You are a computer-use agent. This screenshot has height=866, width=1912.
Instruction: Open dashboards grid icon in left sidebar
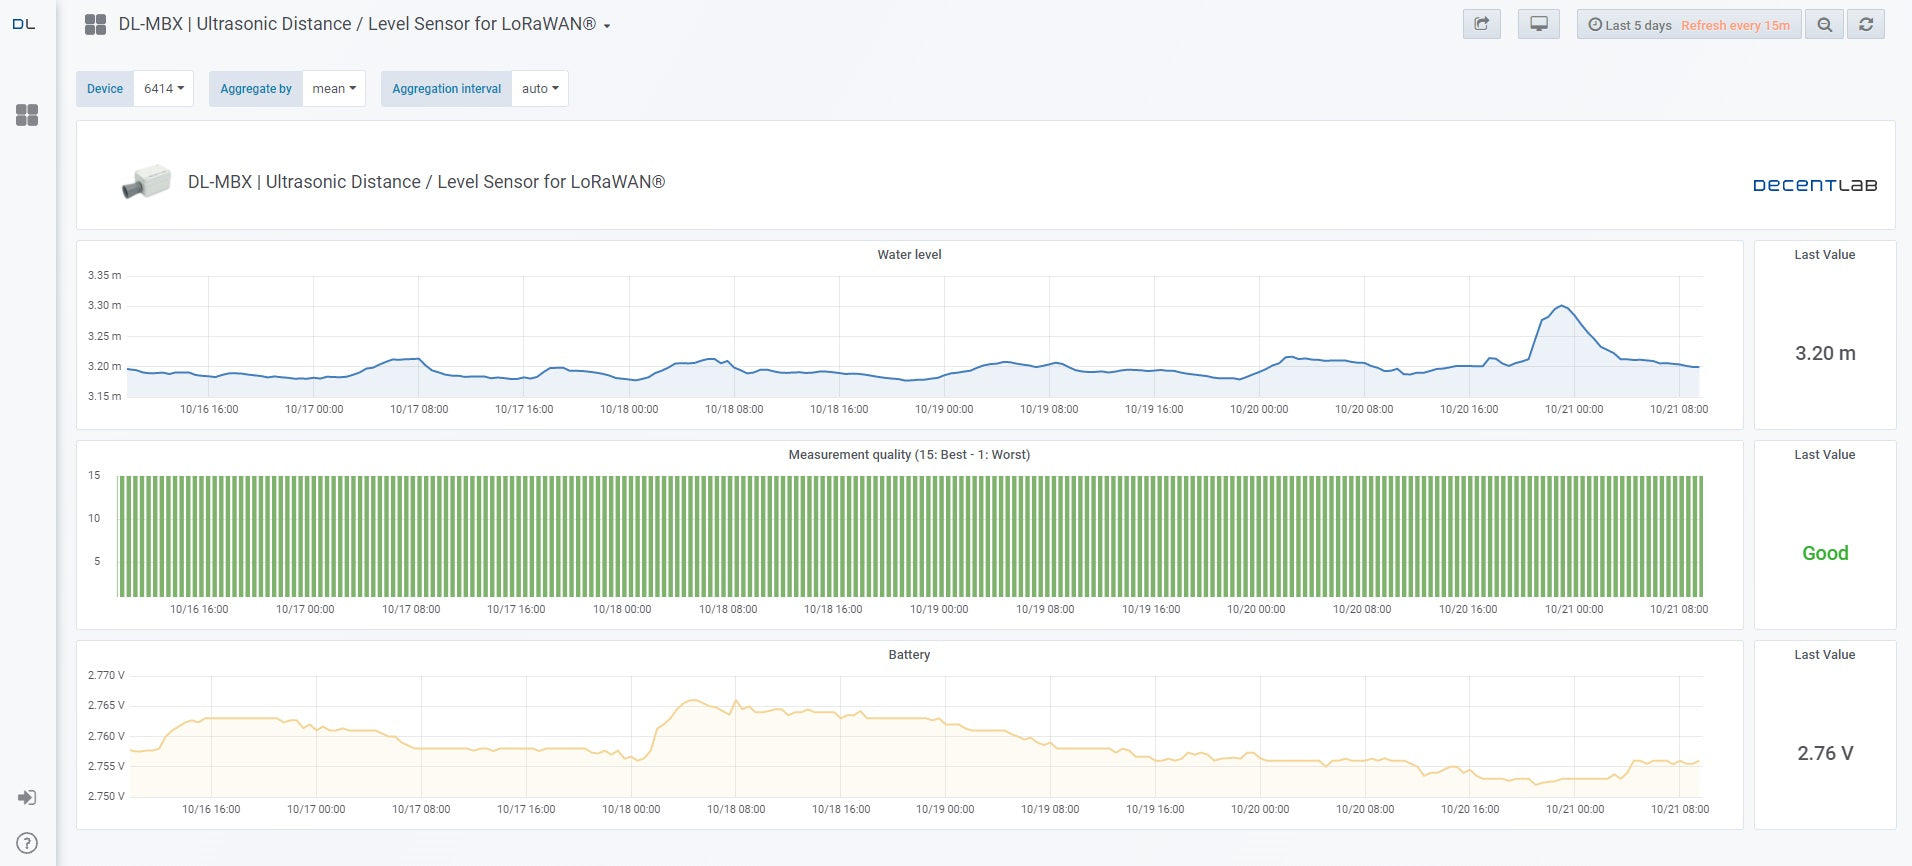pos(27,115)
